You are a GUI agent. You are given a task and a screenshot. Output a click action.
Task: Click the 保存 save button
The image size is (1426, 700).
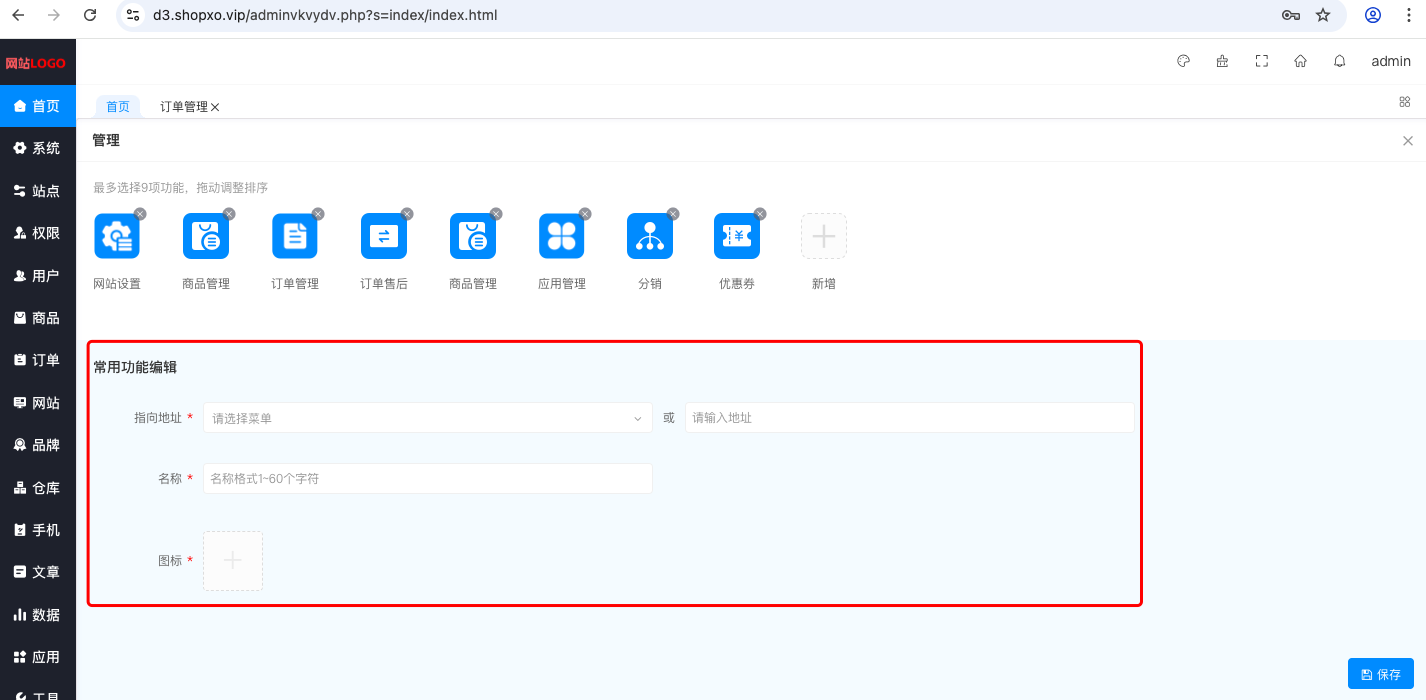click(x=1381, y=674)
